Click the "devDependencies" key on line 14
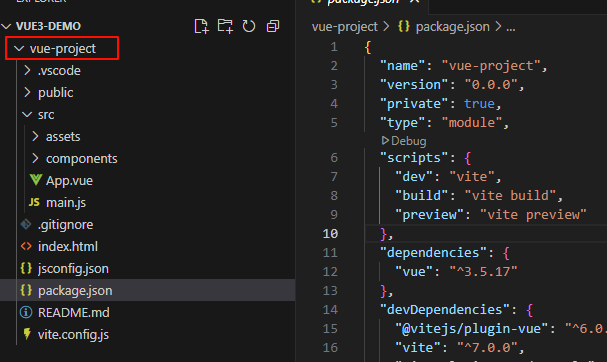607x362 pixels. point(445,310)
